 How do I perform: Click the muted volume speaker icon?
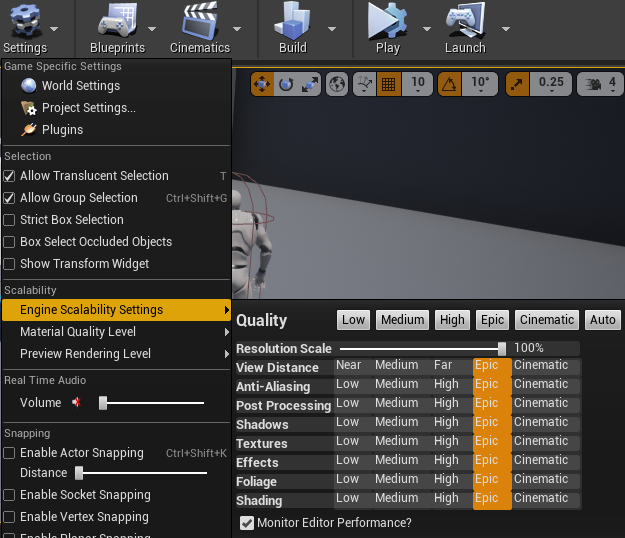pyautogui.click(x=76, y=403)
